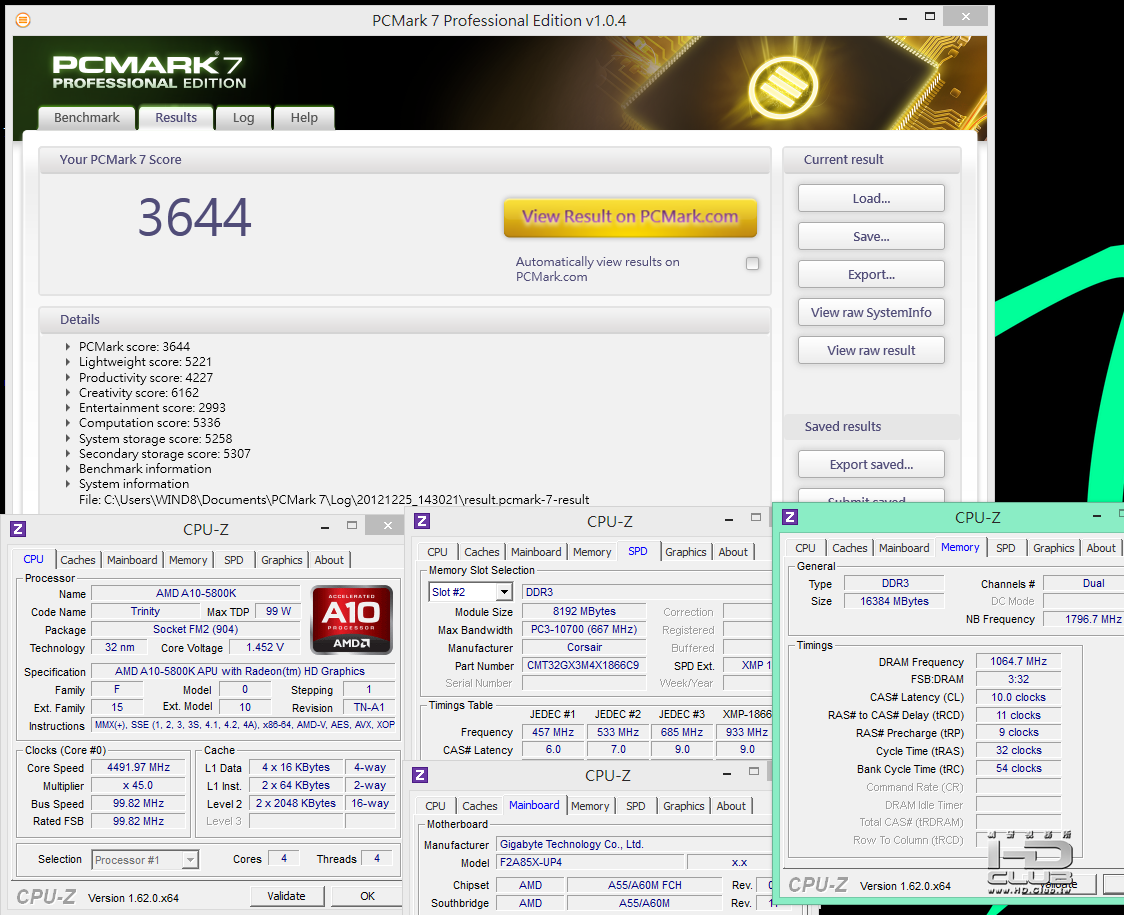Enable automatically view results on PCMark.com
The width and height of the screenshot is (1124, 915).
tap(752, 264)
